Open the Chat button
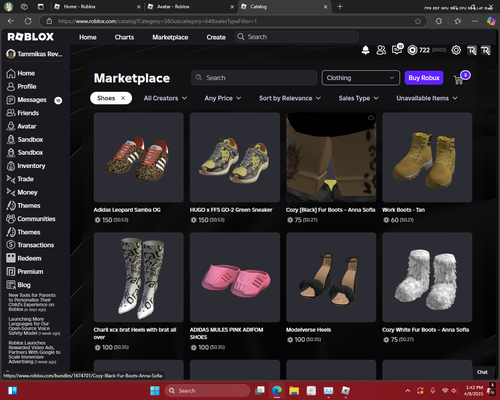Screen dimensions: 500x400 click(482, 372)
